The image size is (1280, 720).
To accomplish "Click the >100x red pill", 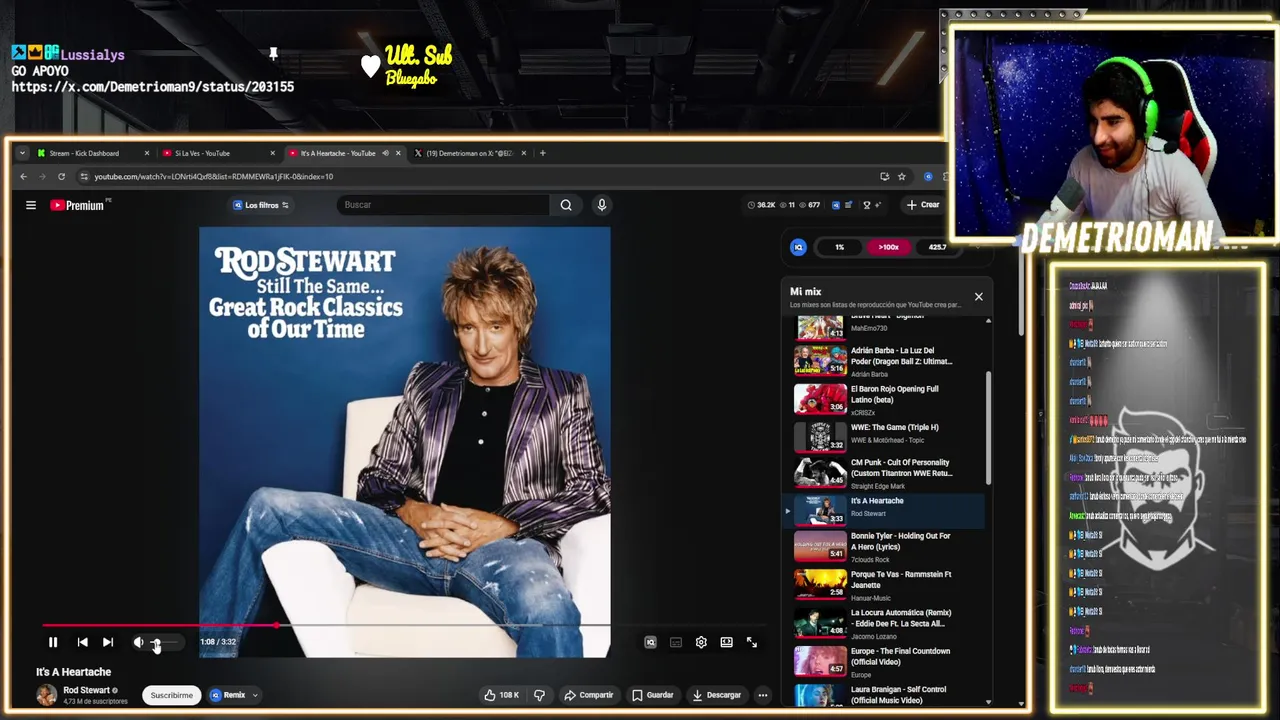I will click(888, 247).
